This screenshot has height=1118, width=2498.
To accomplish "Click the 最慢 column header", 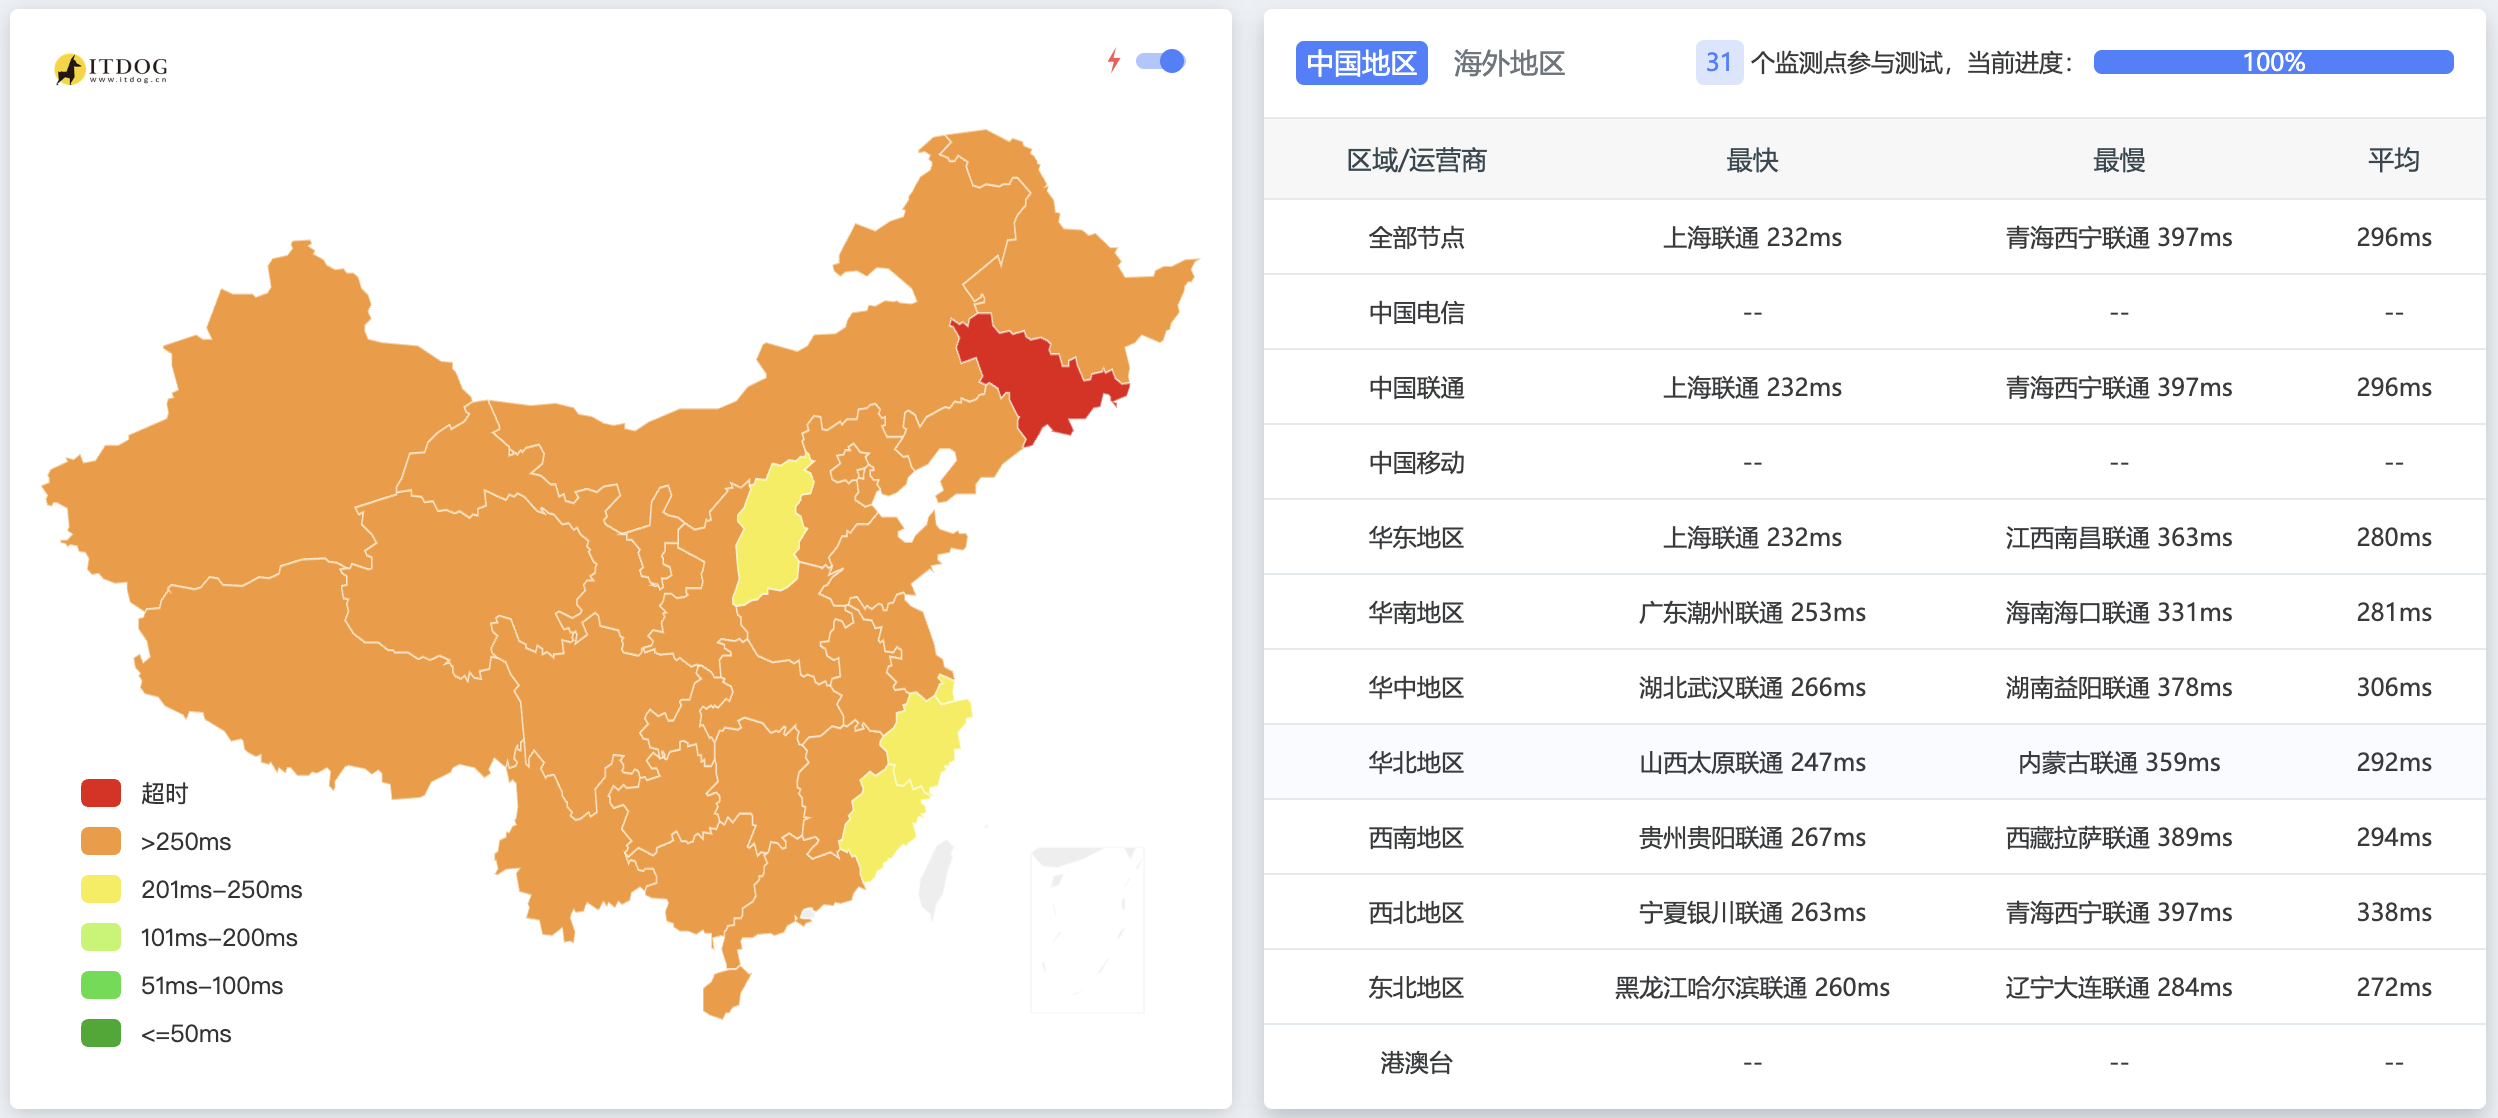I will (2119, 160).
